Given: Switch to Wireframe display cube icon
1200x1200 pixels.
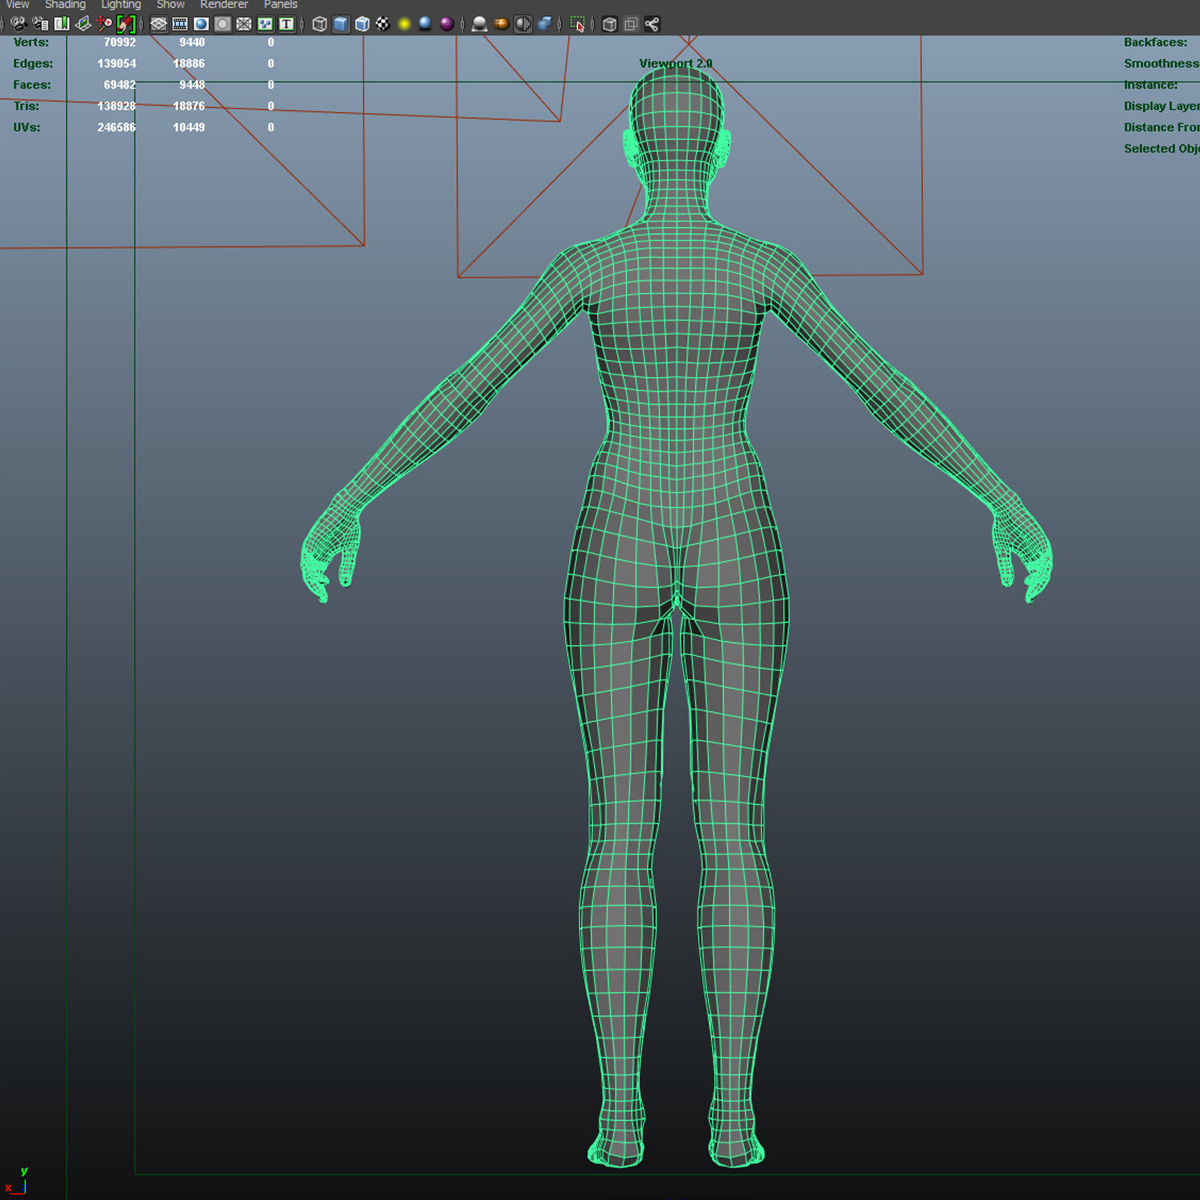Looking at the screenshot, I should tap(320, 24).
